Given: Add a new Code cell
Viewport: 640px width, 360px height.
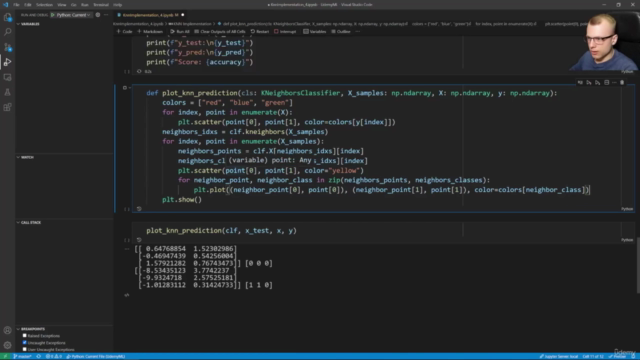Looking at the screenshot, I should coord(124,31).
